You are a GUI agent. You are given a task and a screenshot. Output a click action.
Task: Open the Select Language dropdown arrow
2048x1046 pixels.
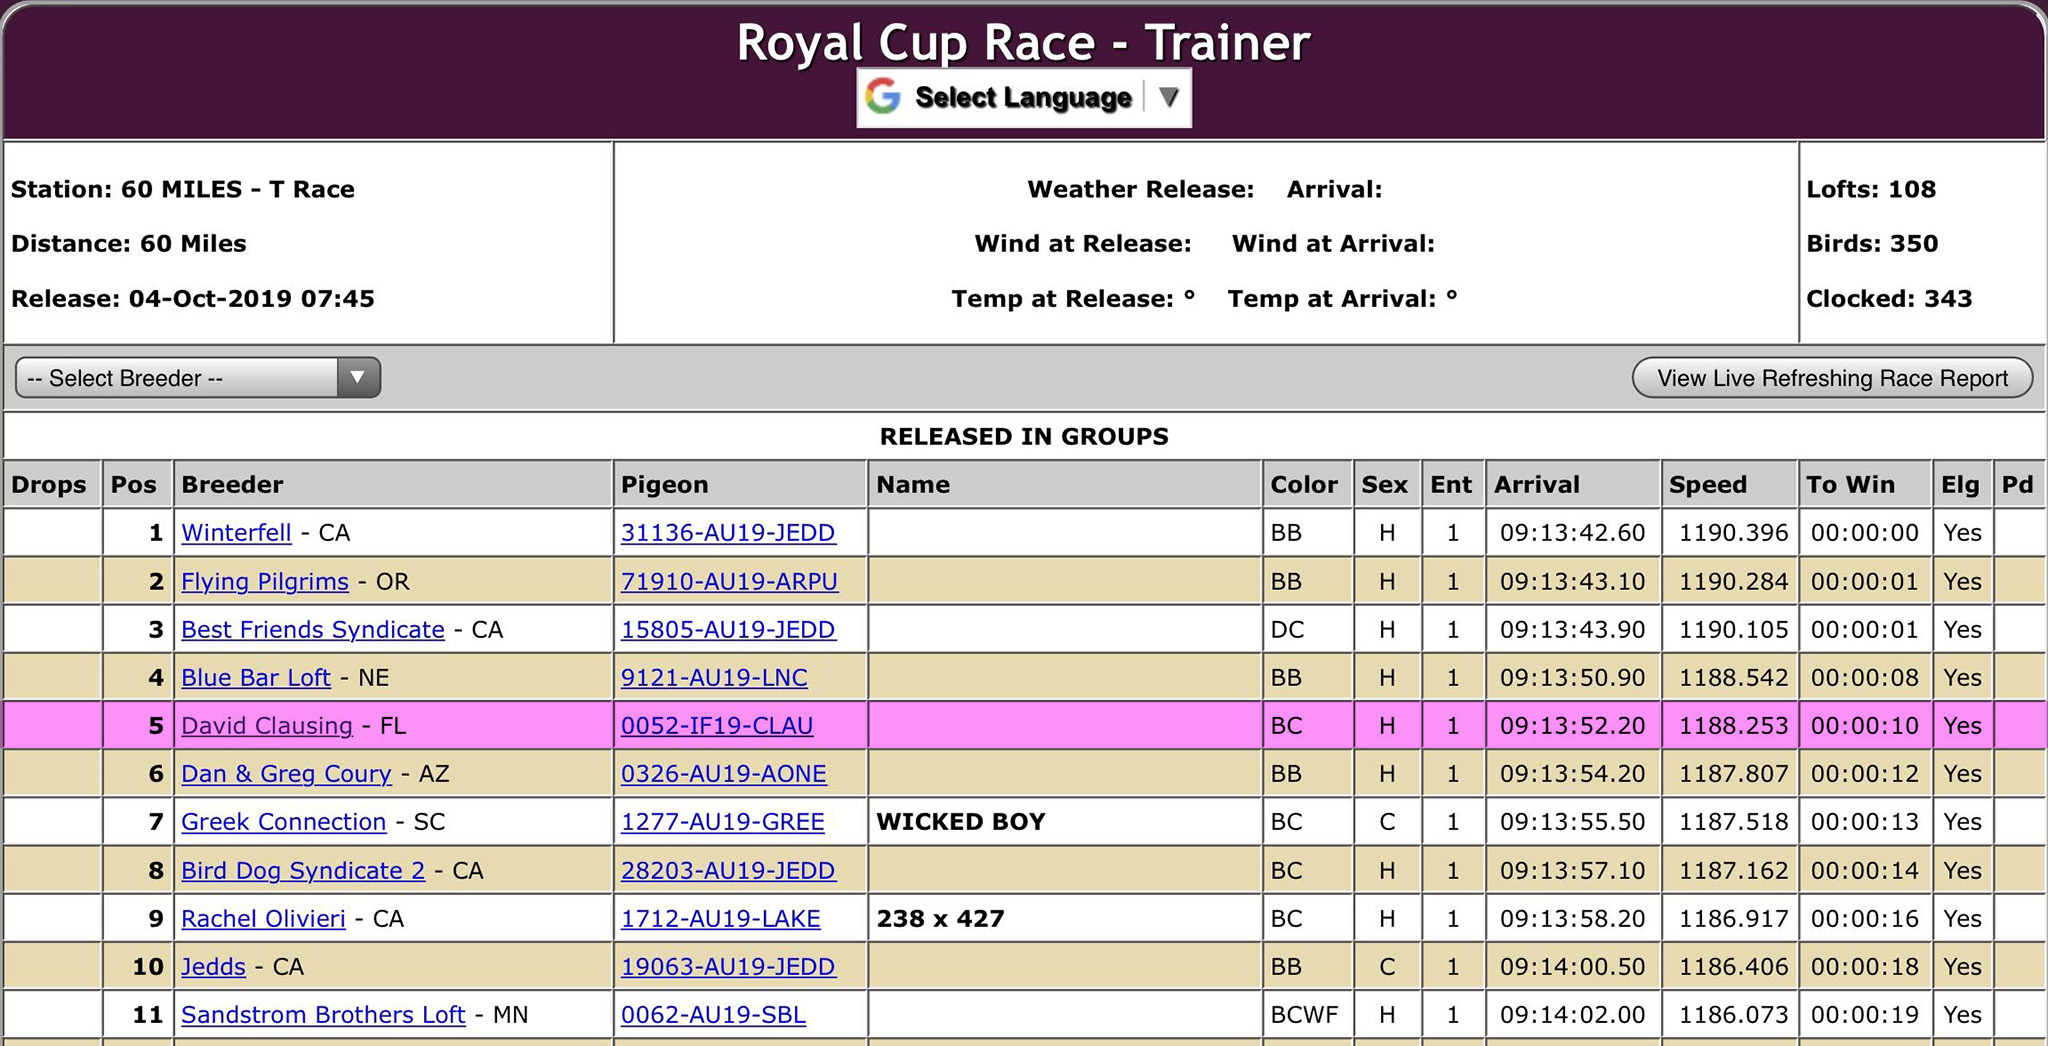pyautogui.click(x=1168, y=97)
